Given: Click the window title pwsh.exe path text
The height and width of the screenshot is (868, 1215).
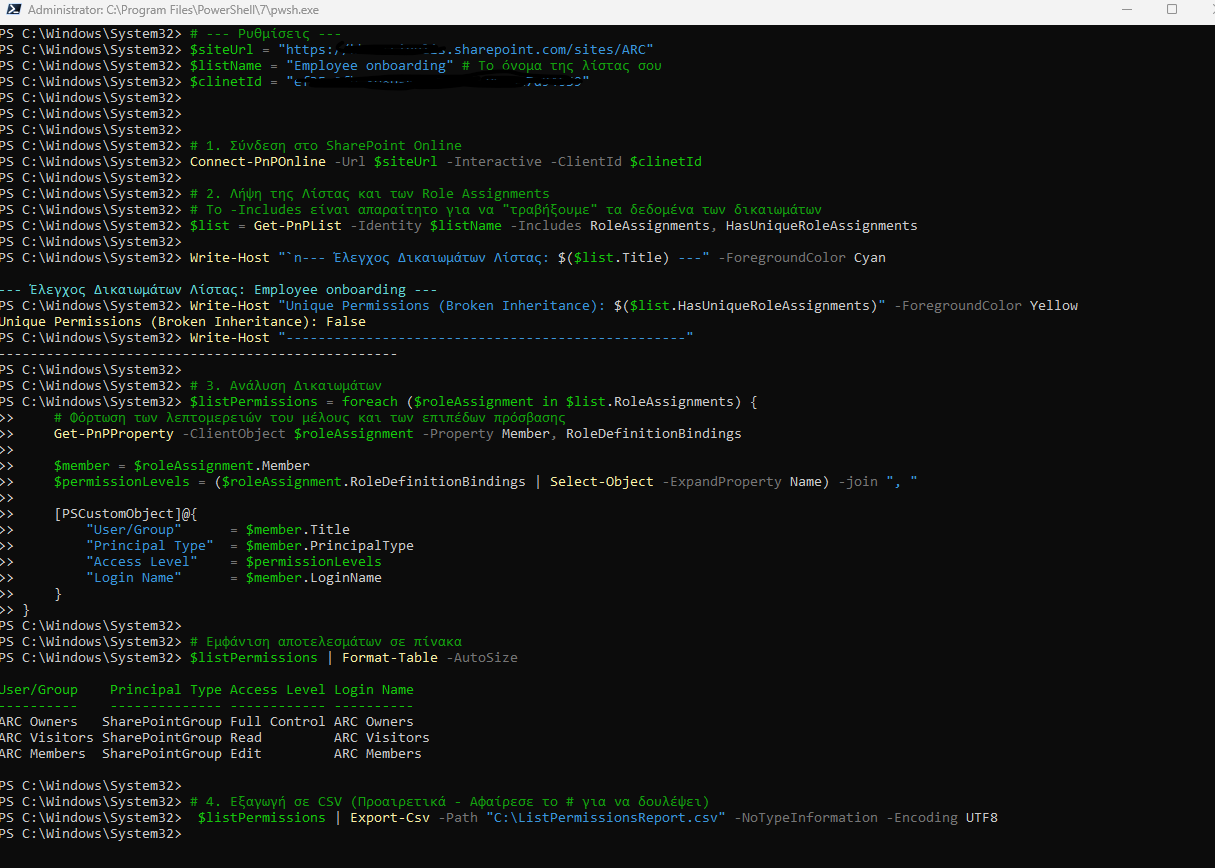Looking at the screenshot, I should click(175, 10).
